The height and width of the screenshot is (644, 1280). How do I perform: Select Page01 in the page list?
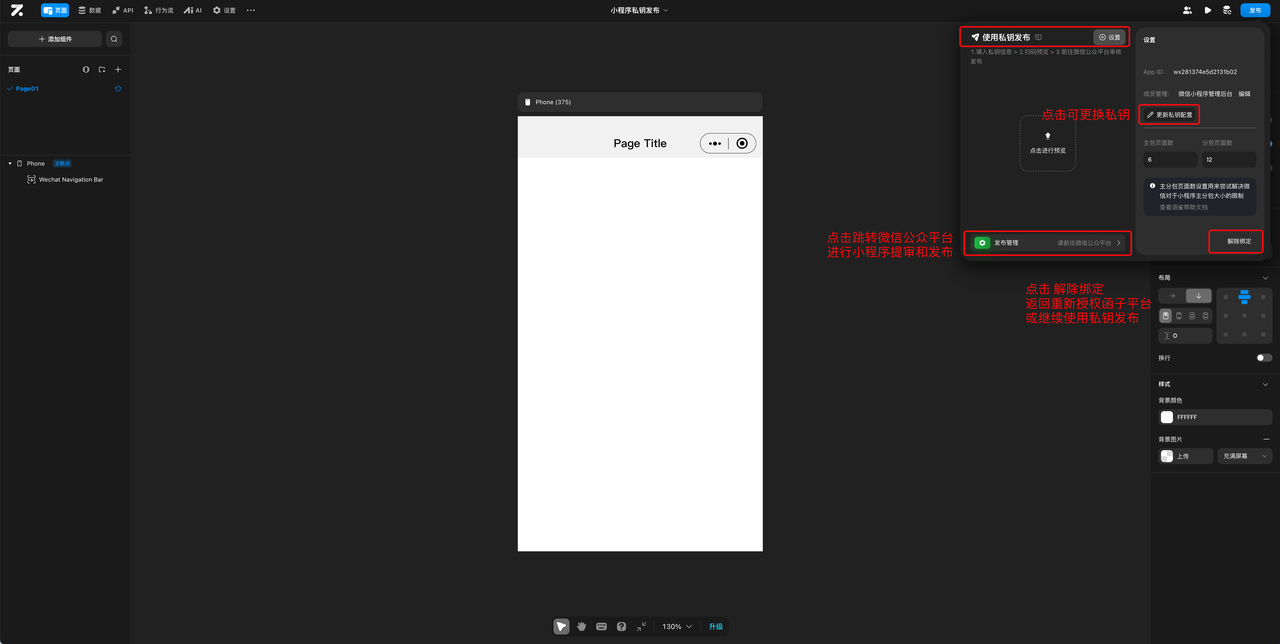tap(27, 88)
